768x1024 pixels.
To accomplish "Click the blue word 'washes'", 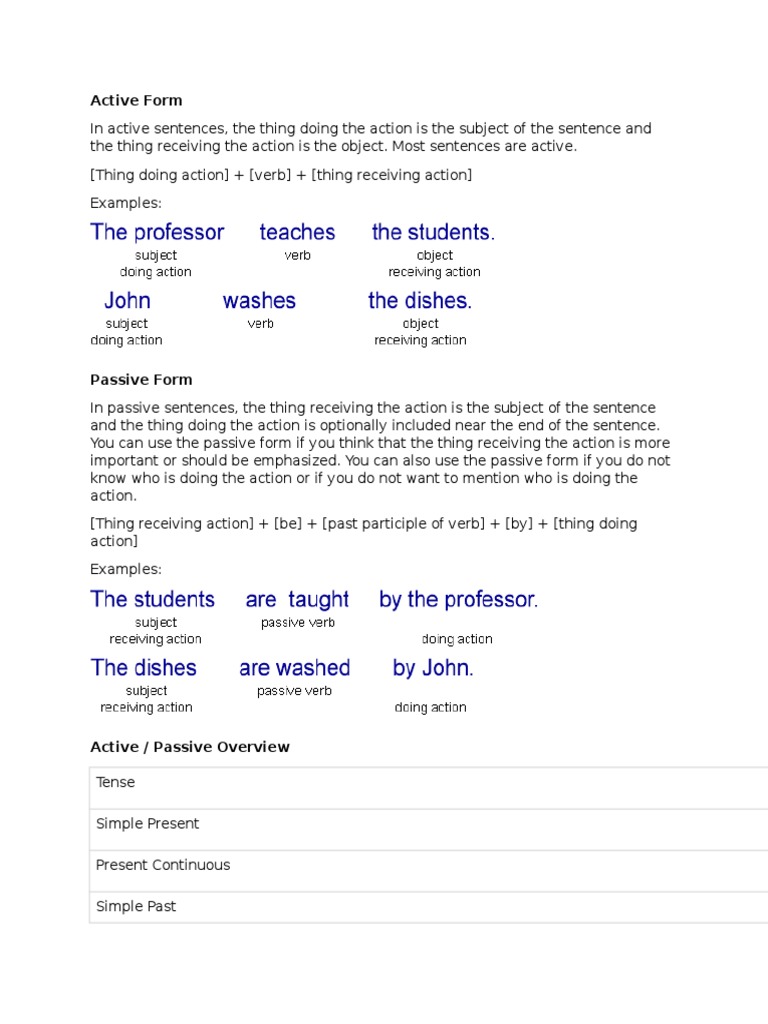I will click(x=259, y=300).
